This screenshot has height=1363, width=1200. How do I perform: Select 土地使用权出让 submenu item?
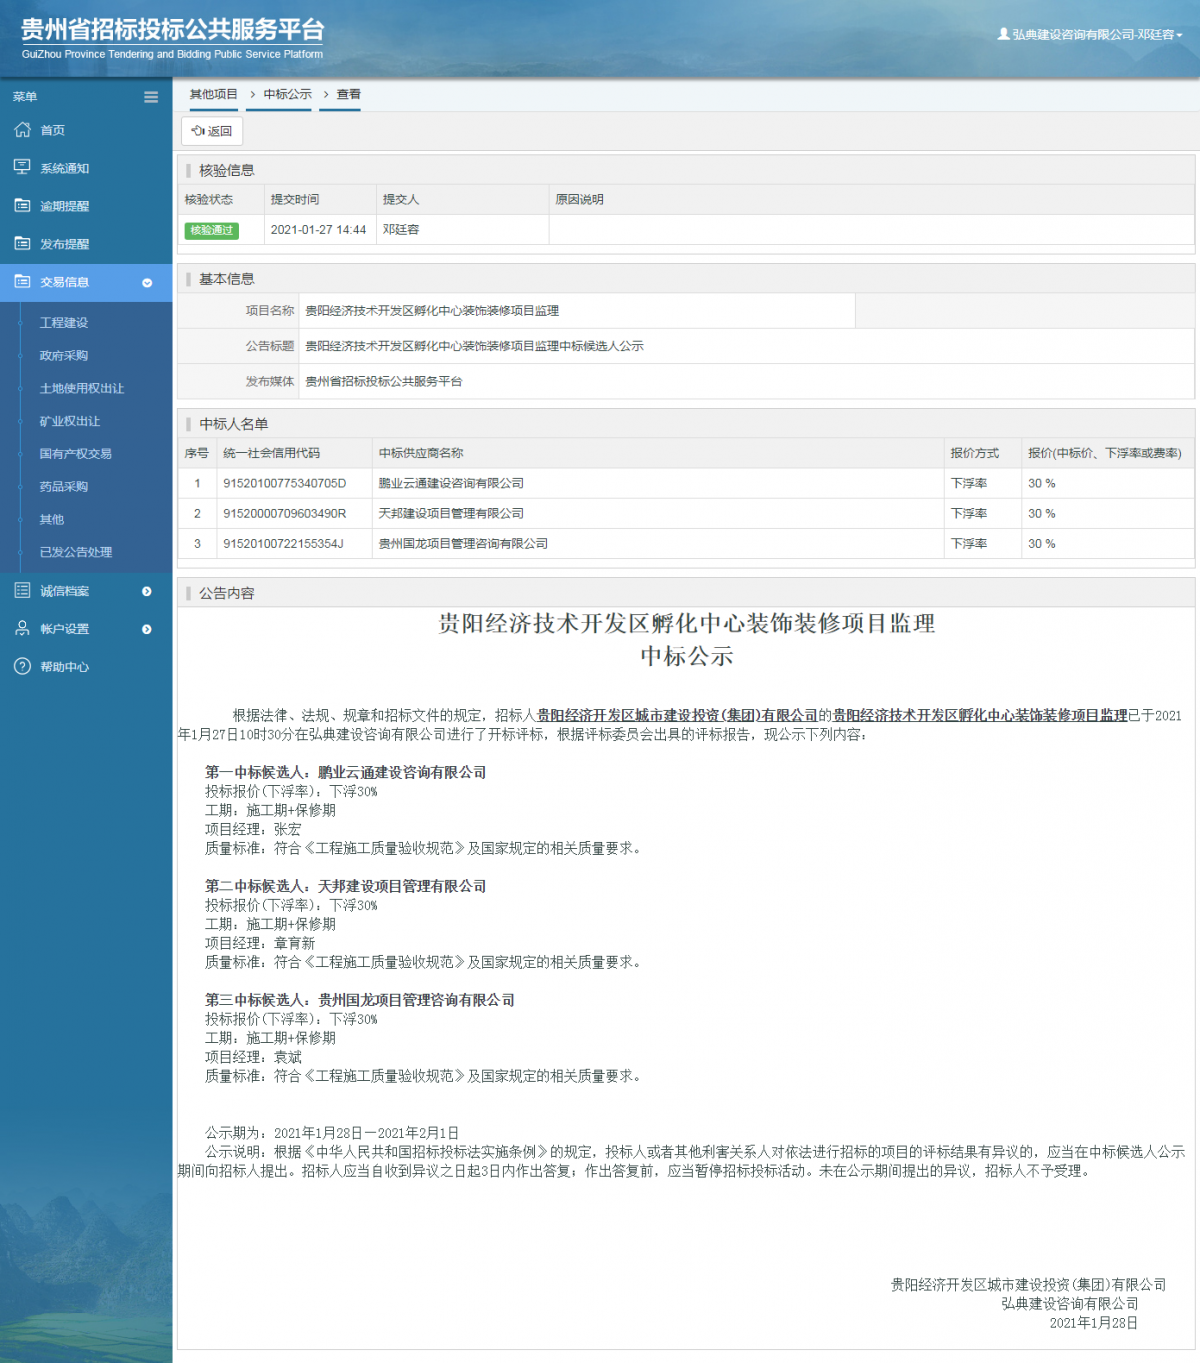click(82, 388)
